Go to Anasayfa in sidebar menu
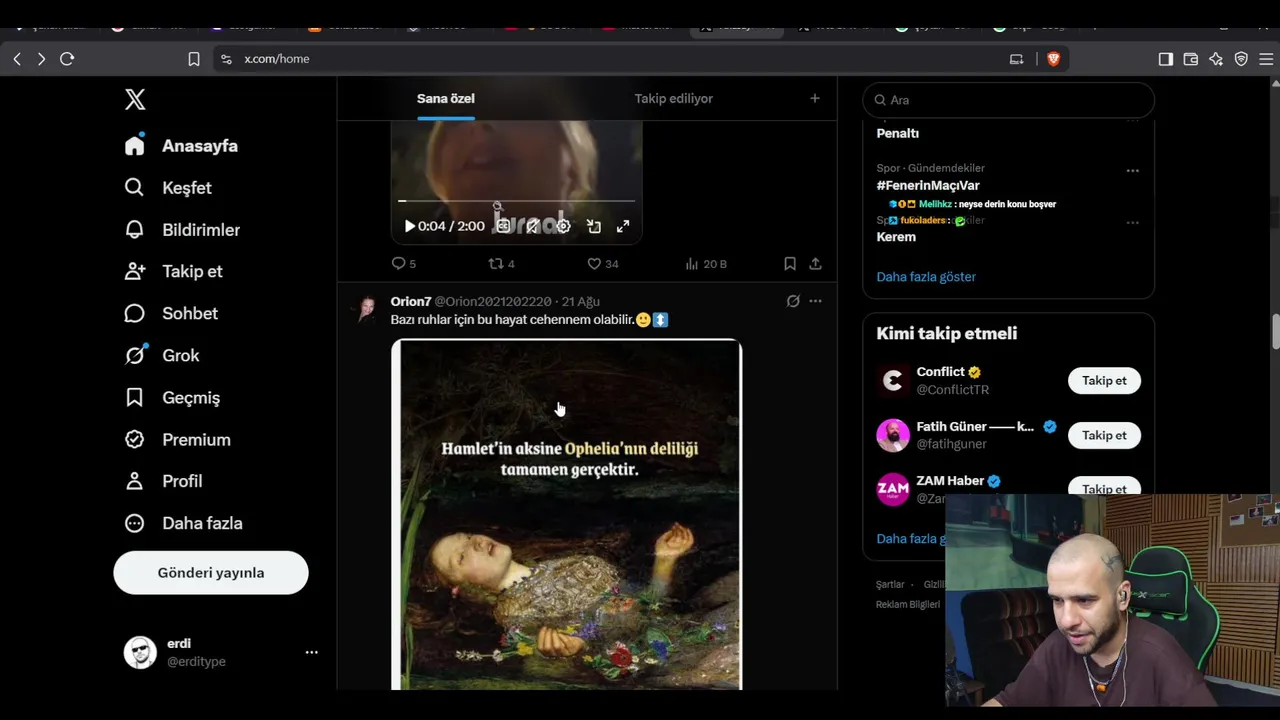The width and height of the screenshot is (1280, 720). pyautogui.click(x=200, y=146)
